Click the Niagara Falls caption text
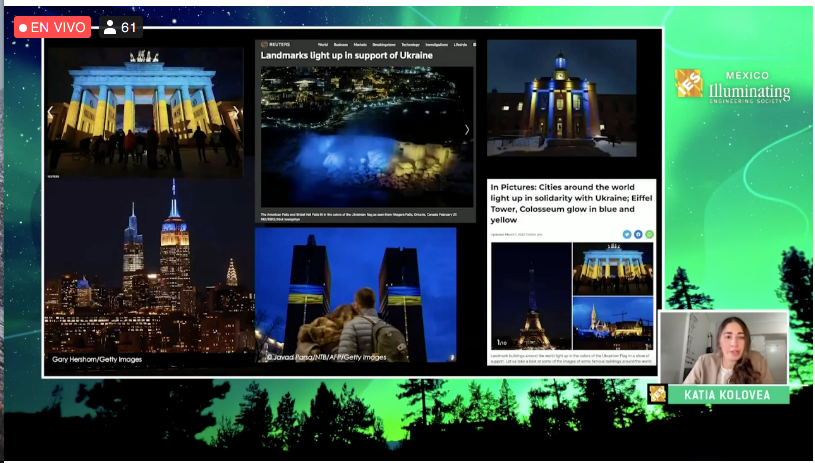The image size is (815, 463). point(359,216)
